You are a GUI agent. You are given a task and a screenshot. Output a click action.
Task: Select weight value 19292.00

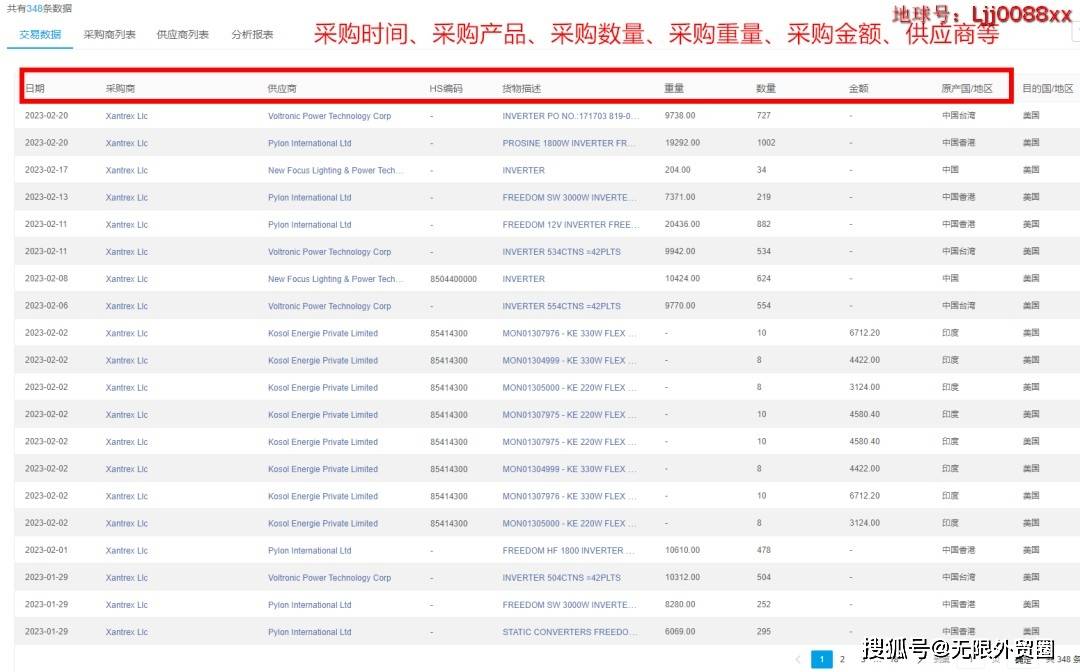(x=682, y=143)
